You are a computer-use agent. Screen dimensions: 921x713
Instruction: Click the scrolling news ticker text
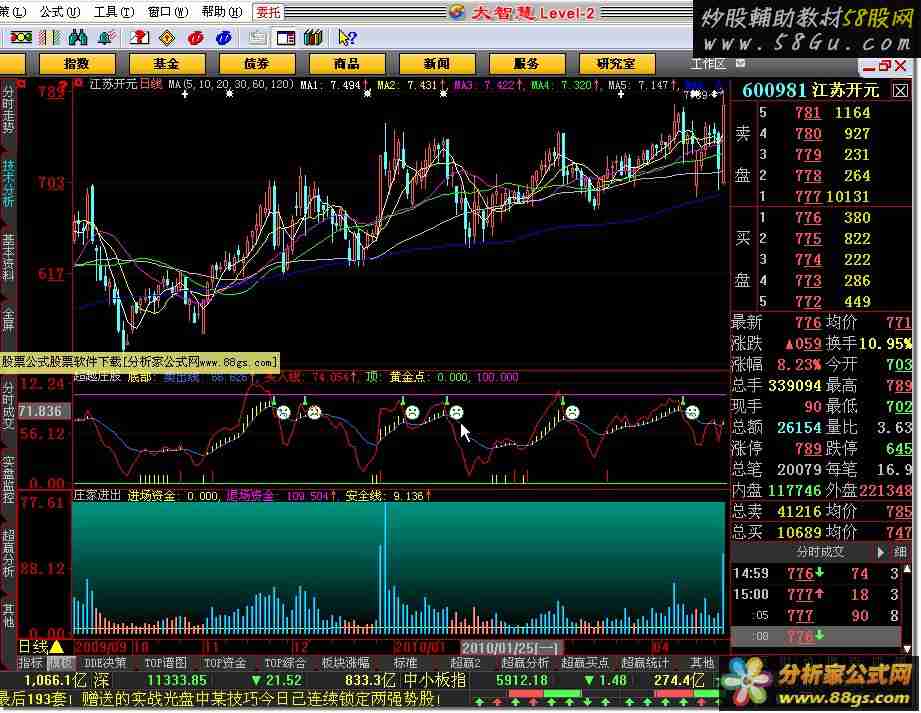(x=220, y=699)
